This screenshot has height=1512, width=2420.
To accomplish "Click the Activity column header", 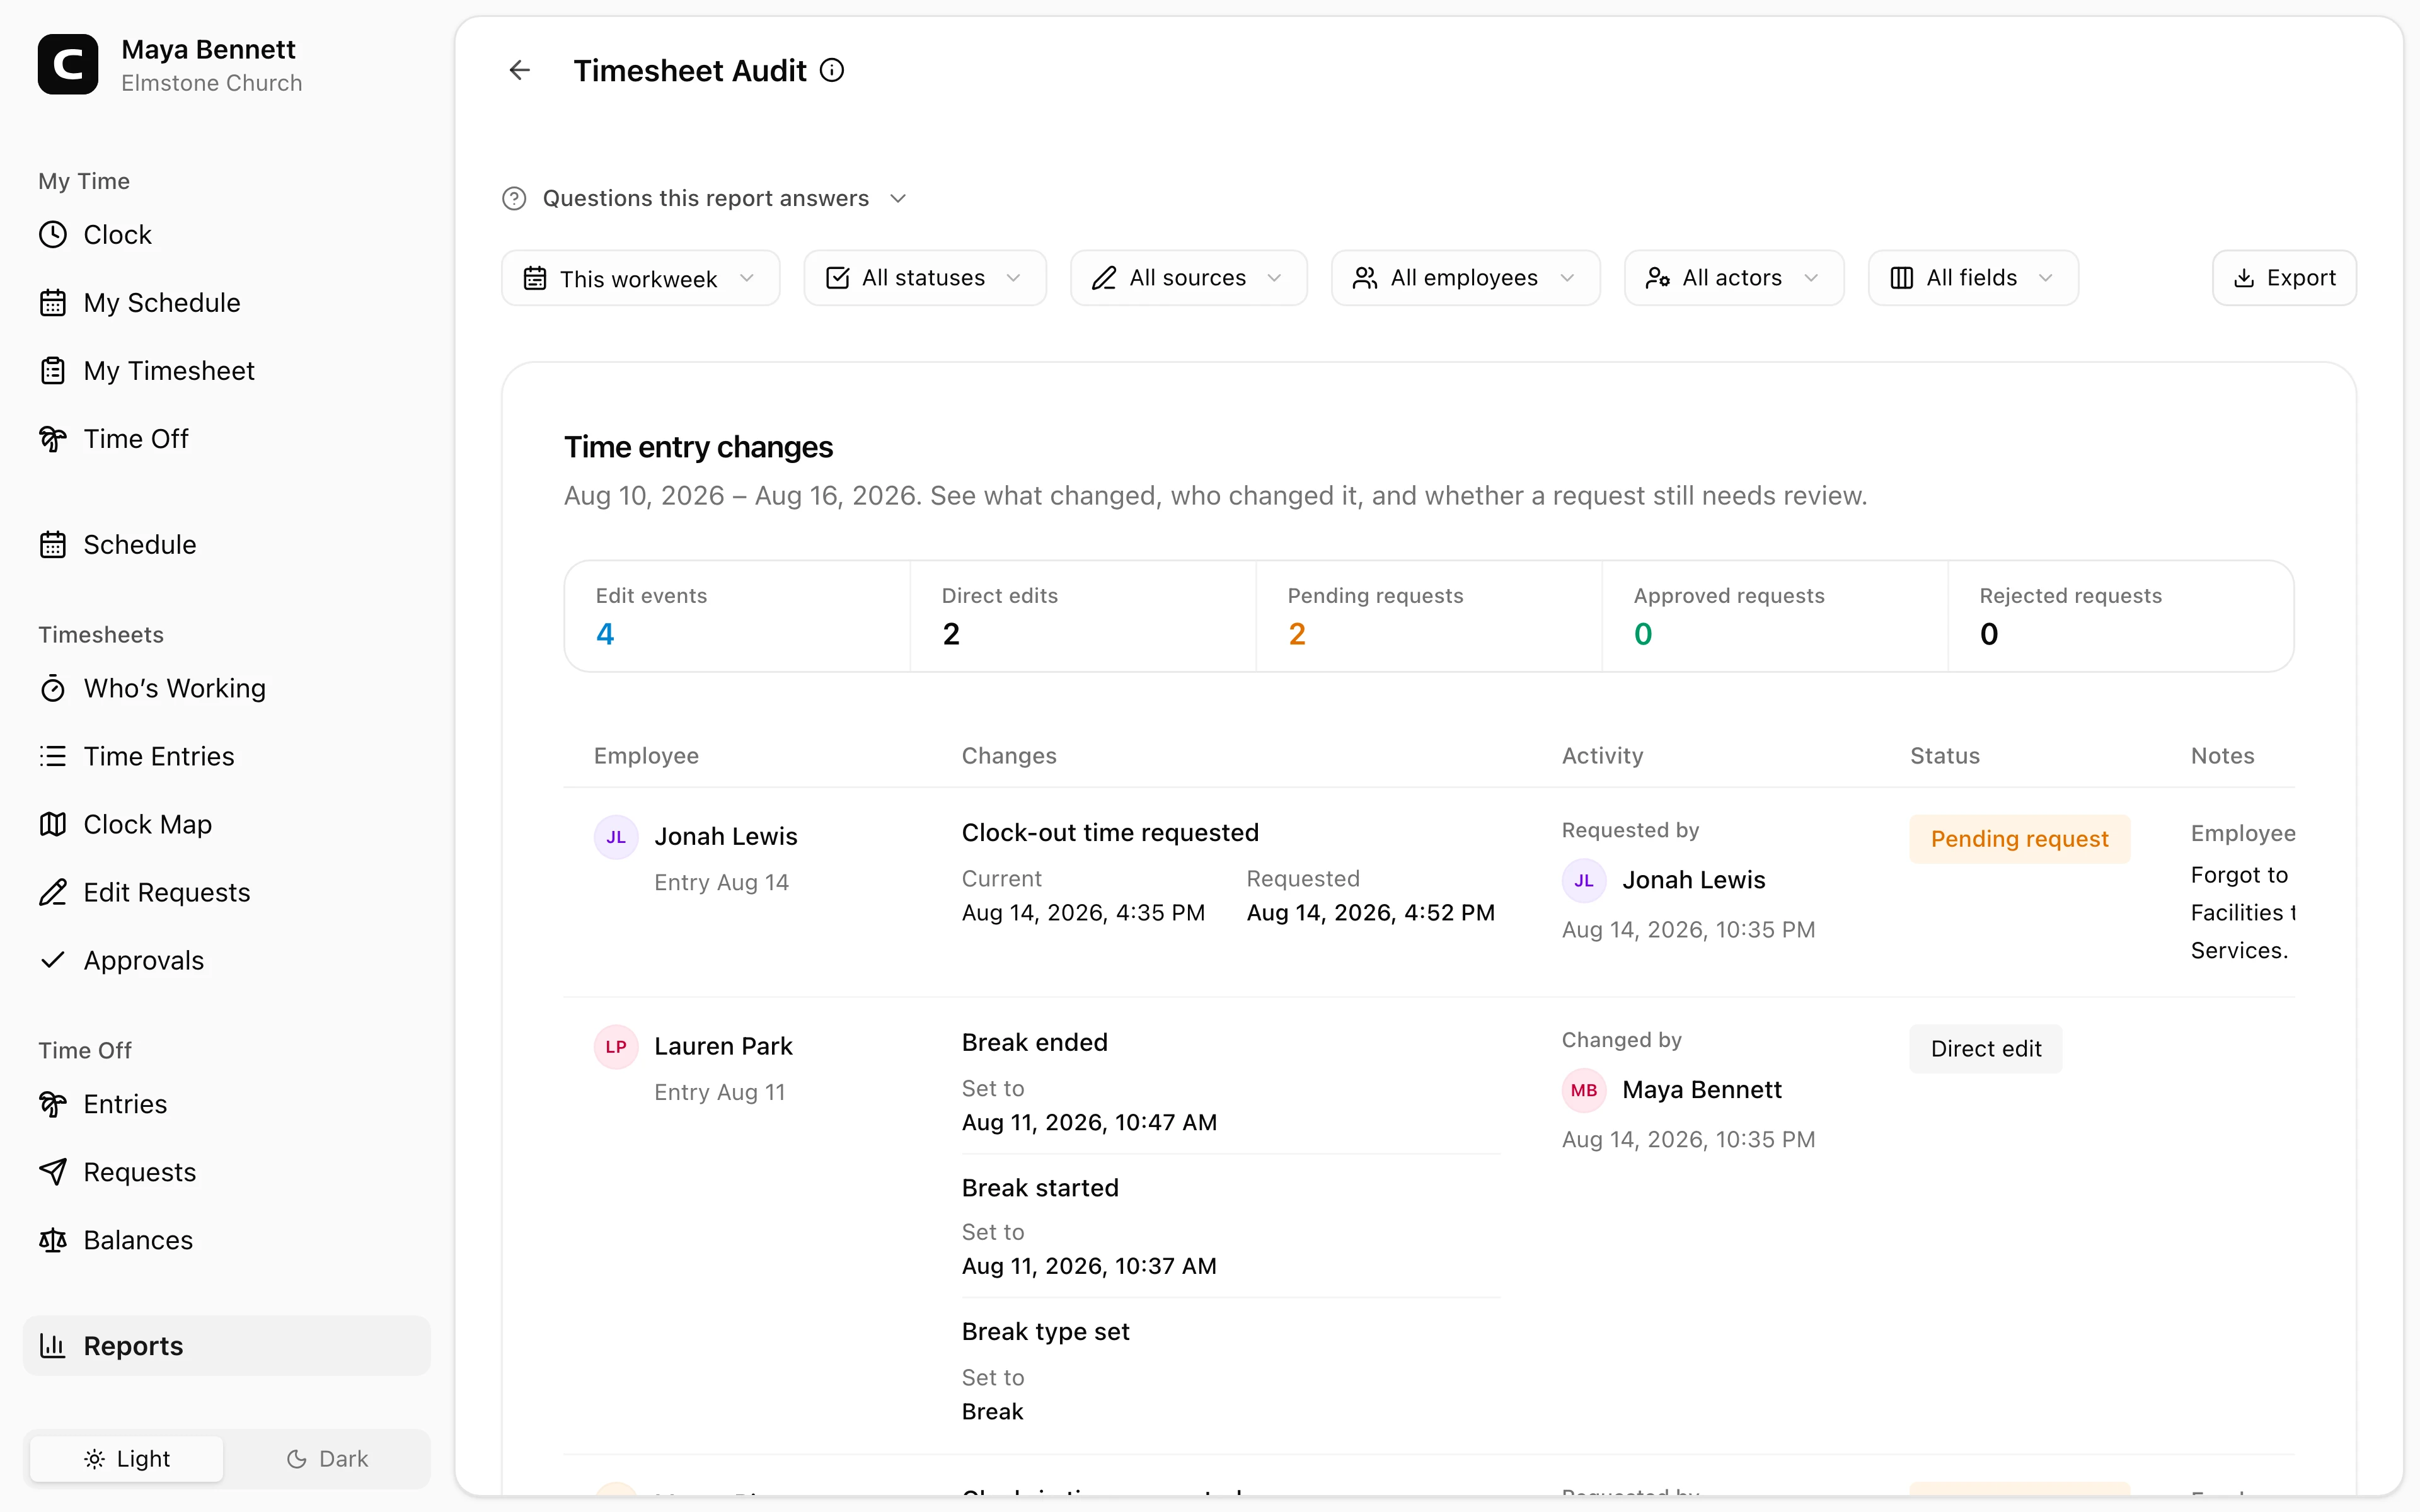I will point(1602,756).
